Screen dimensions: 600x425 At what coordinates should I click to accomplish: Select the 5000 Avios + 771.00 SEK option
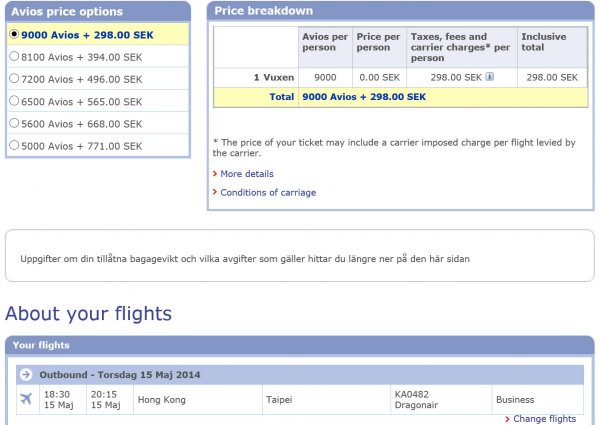click(14, 146)
